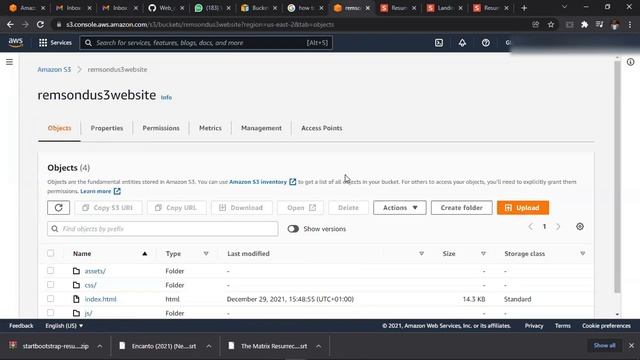
Task: Expand The Matrix srt download options
Action: [x=318, y=346]
